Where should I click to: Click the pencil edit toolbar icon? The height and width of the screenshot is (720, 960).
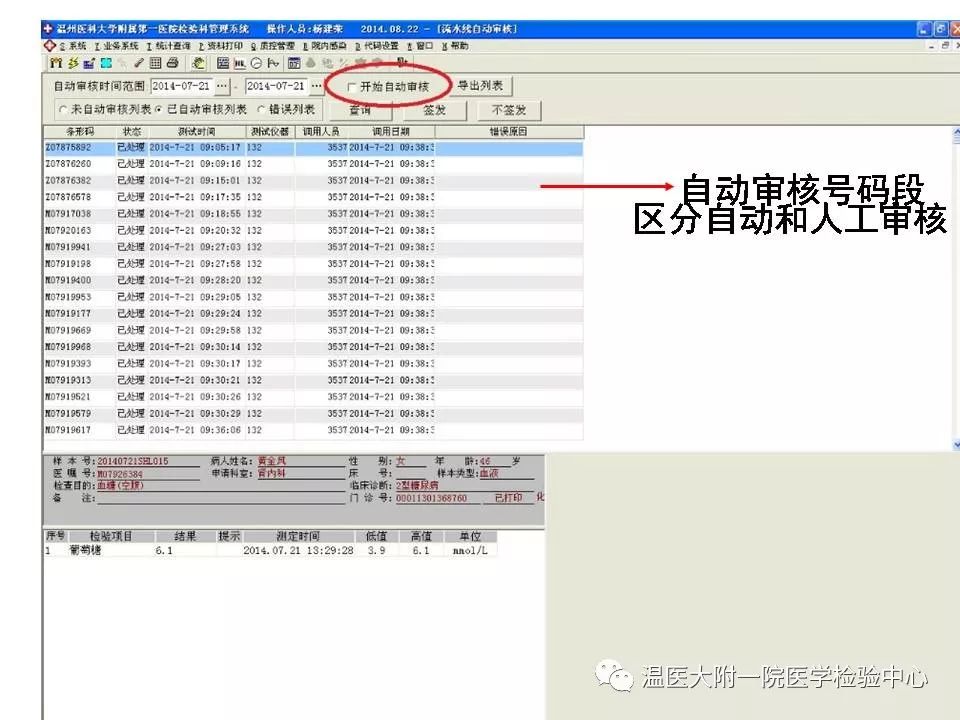pyautogui.click(x=139, y=63)
